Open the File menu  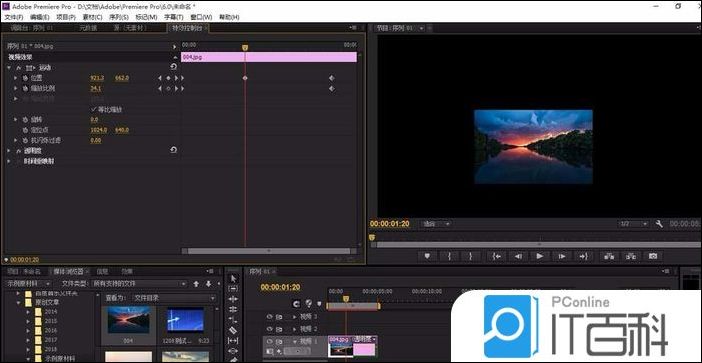tap(13, 17)
